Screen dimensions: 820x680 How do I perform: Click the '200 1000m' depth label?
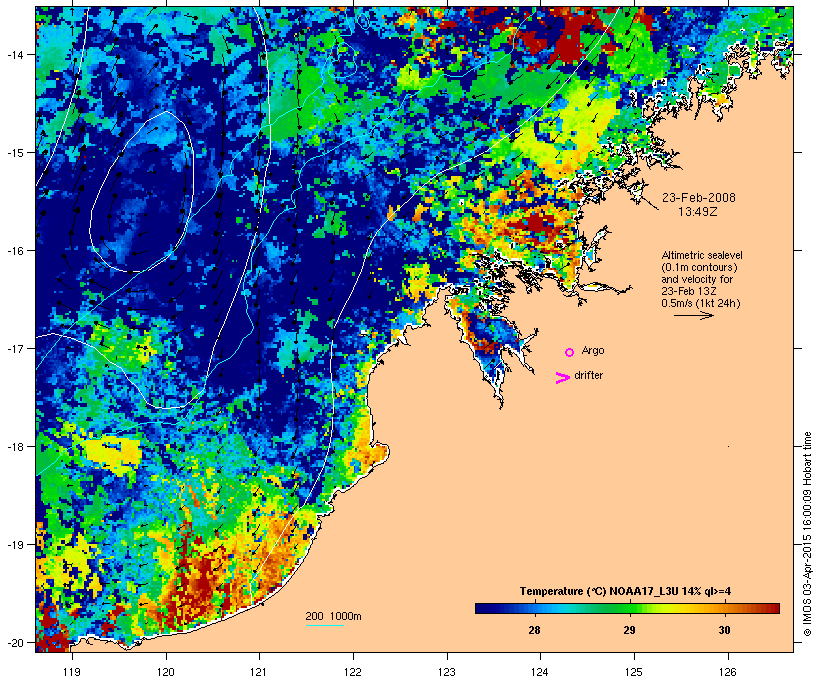tap(333, 616)
